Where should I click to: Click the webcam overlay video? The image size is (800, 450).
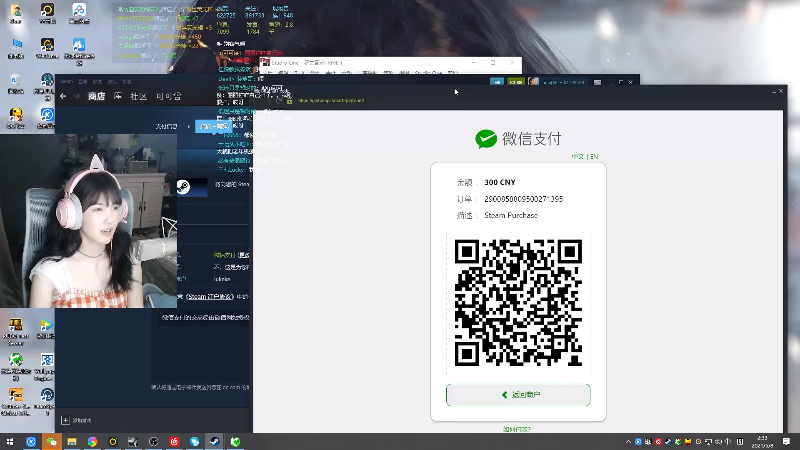click(x=88, y=221)
